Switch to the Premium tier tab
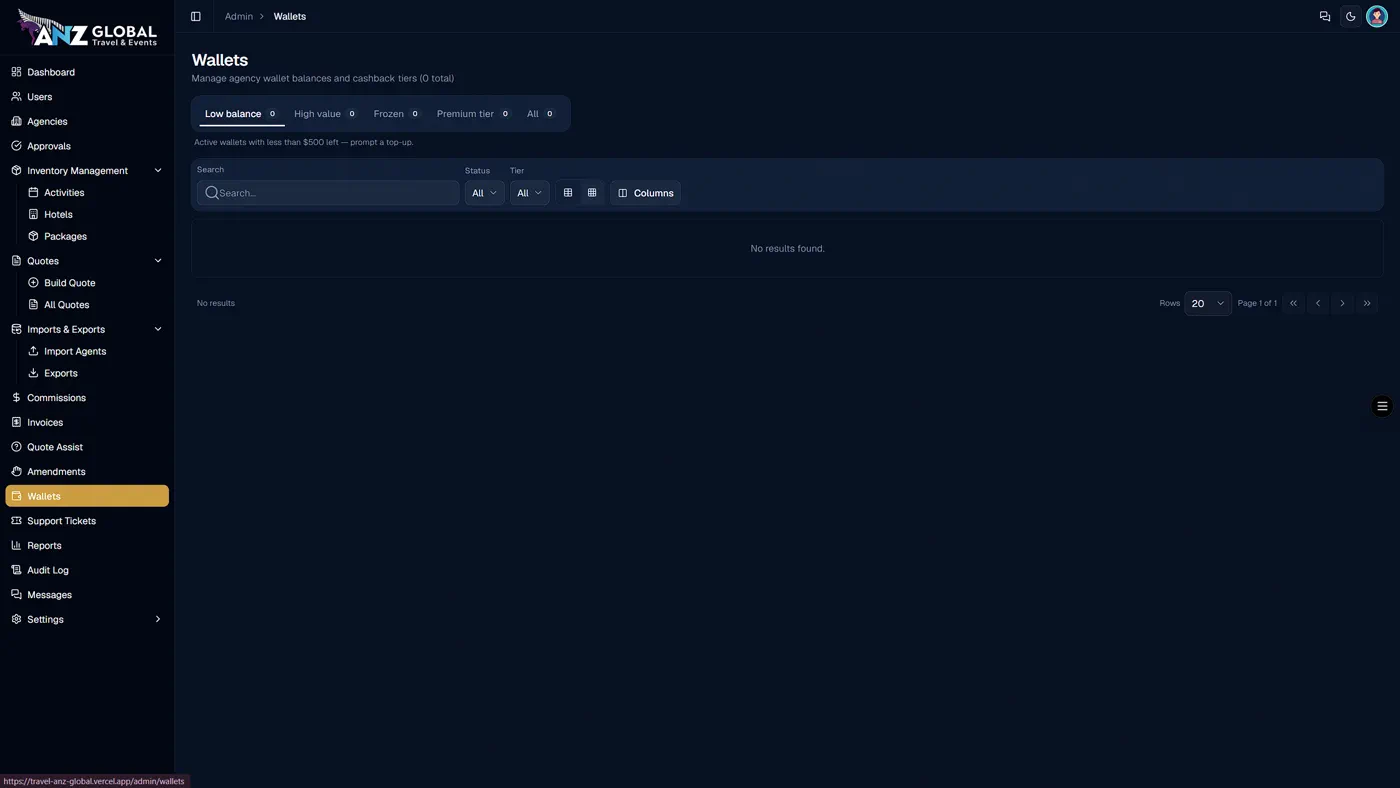 (474, 114)
